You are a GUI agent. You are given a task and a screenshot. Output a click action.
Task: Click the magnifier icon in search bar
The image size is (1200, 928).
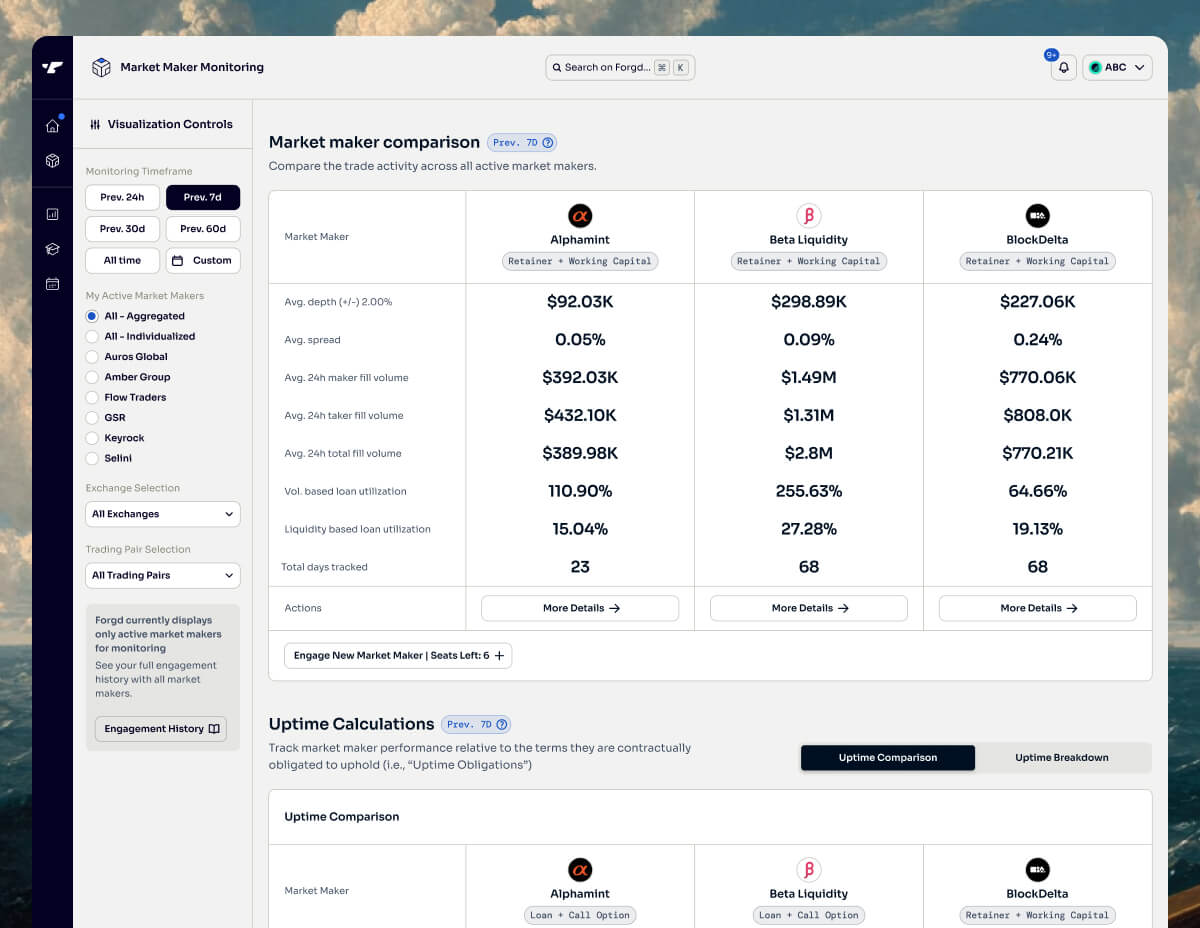(557, 68)
